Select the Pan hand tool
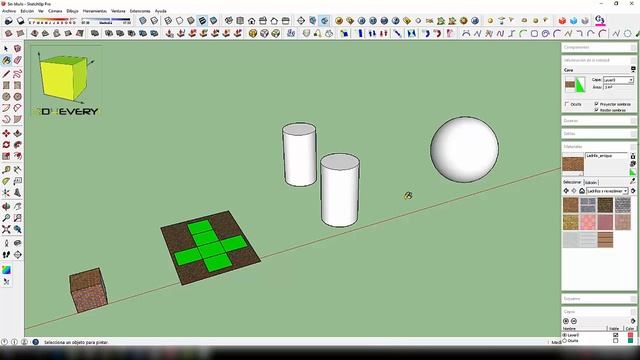The height and width of the screenshot is (360, 640). pos(17,207)
